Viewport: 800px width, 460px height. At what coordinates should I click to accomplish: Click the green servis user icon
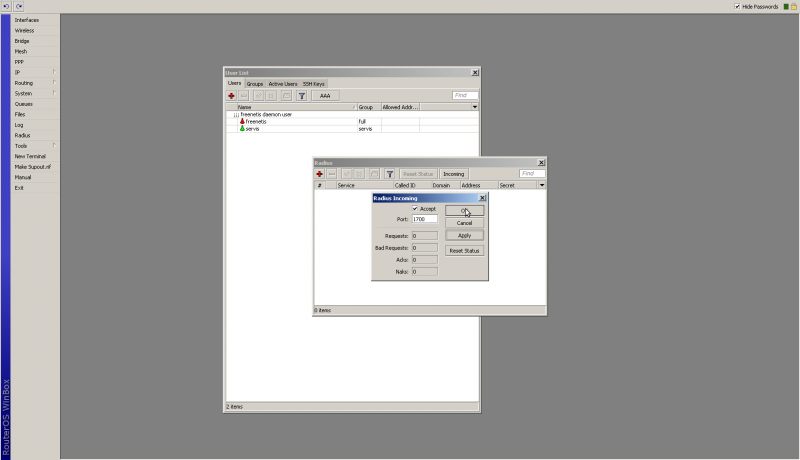pyautogui.click(x=242, y=128)
